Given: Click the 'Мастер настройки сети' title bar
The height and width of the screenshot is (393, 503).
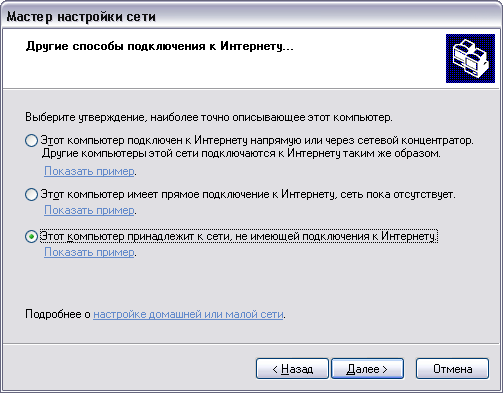Looking at the screenshot, I should tap(251, 16).
